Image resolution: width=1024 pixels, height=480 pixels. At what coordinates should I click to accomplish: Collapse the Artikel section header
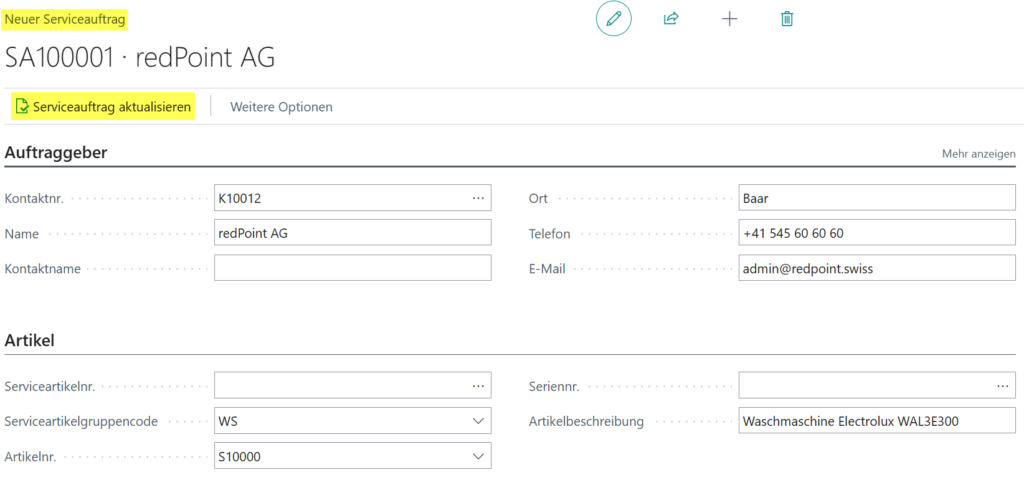coord(29,340)
